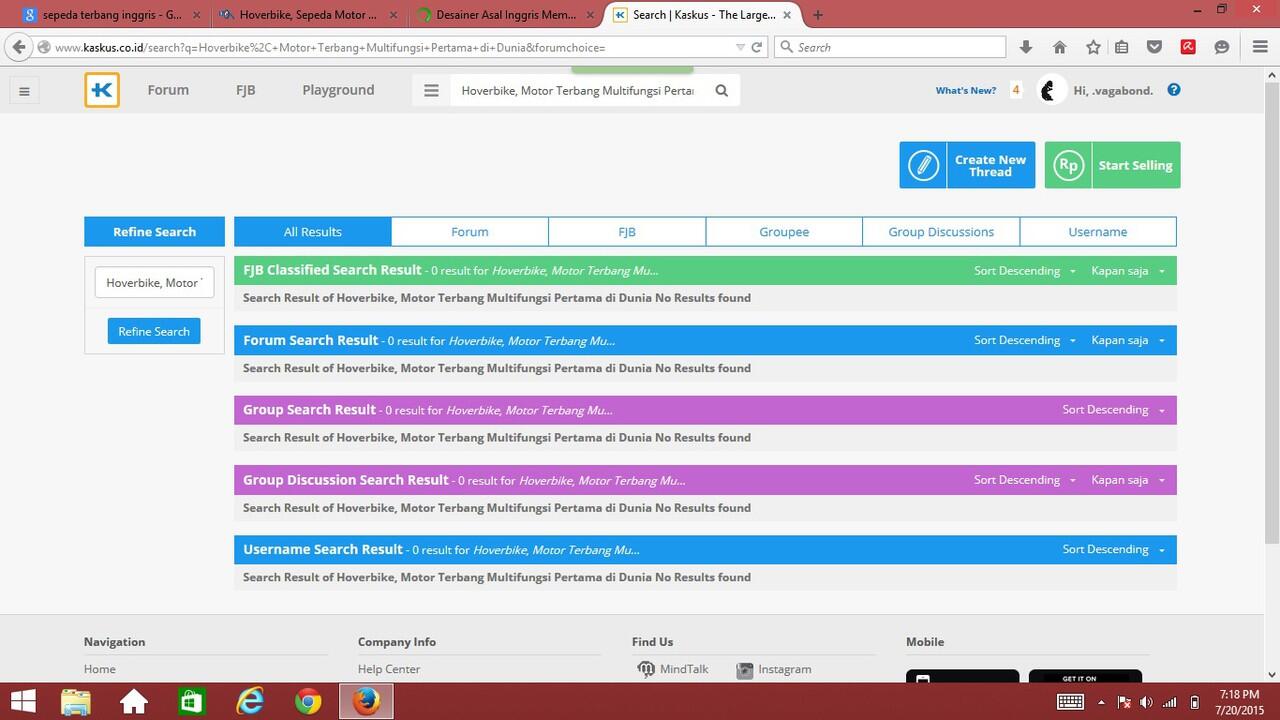Open Group Discussion Kapan saja dropdown

[x=1128, y=480]
